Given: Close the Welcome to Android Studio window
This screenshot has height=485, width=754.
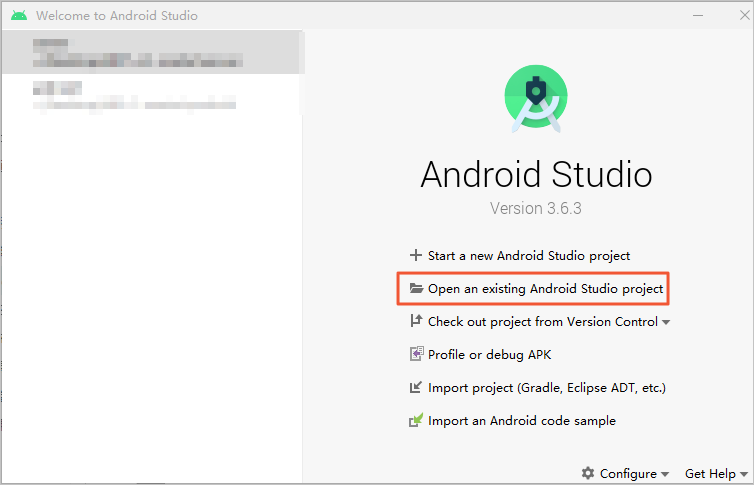Looking at the screenshot, I should (744, 15).
